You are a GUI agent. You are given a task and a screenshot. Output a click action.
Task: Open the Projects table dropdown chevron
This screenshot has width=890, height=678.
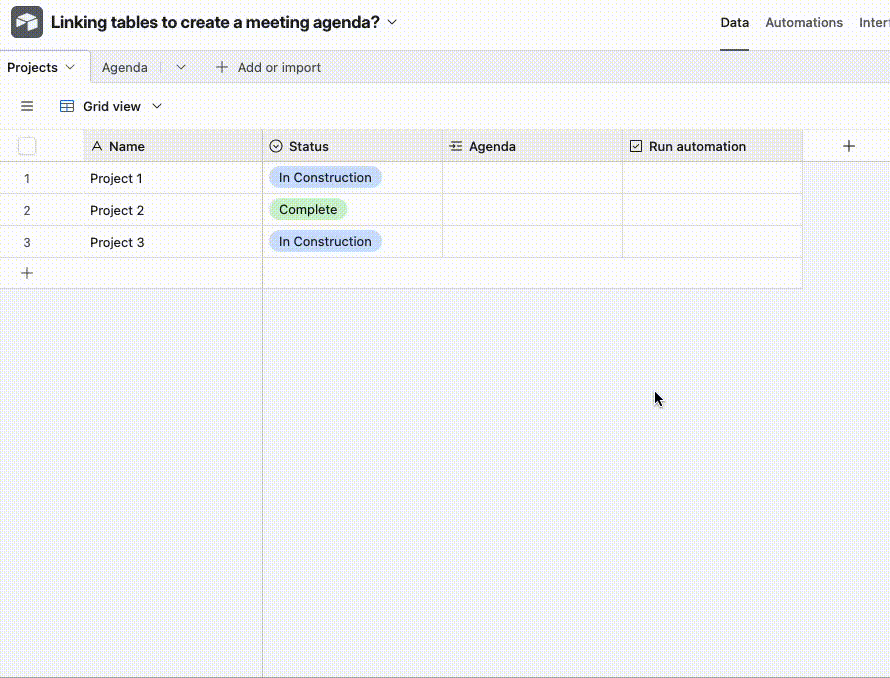coord(70,67)
